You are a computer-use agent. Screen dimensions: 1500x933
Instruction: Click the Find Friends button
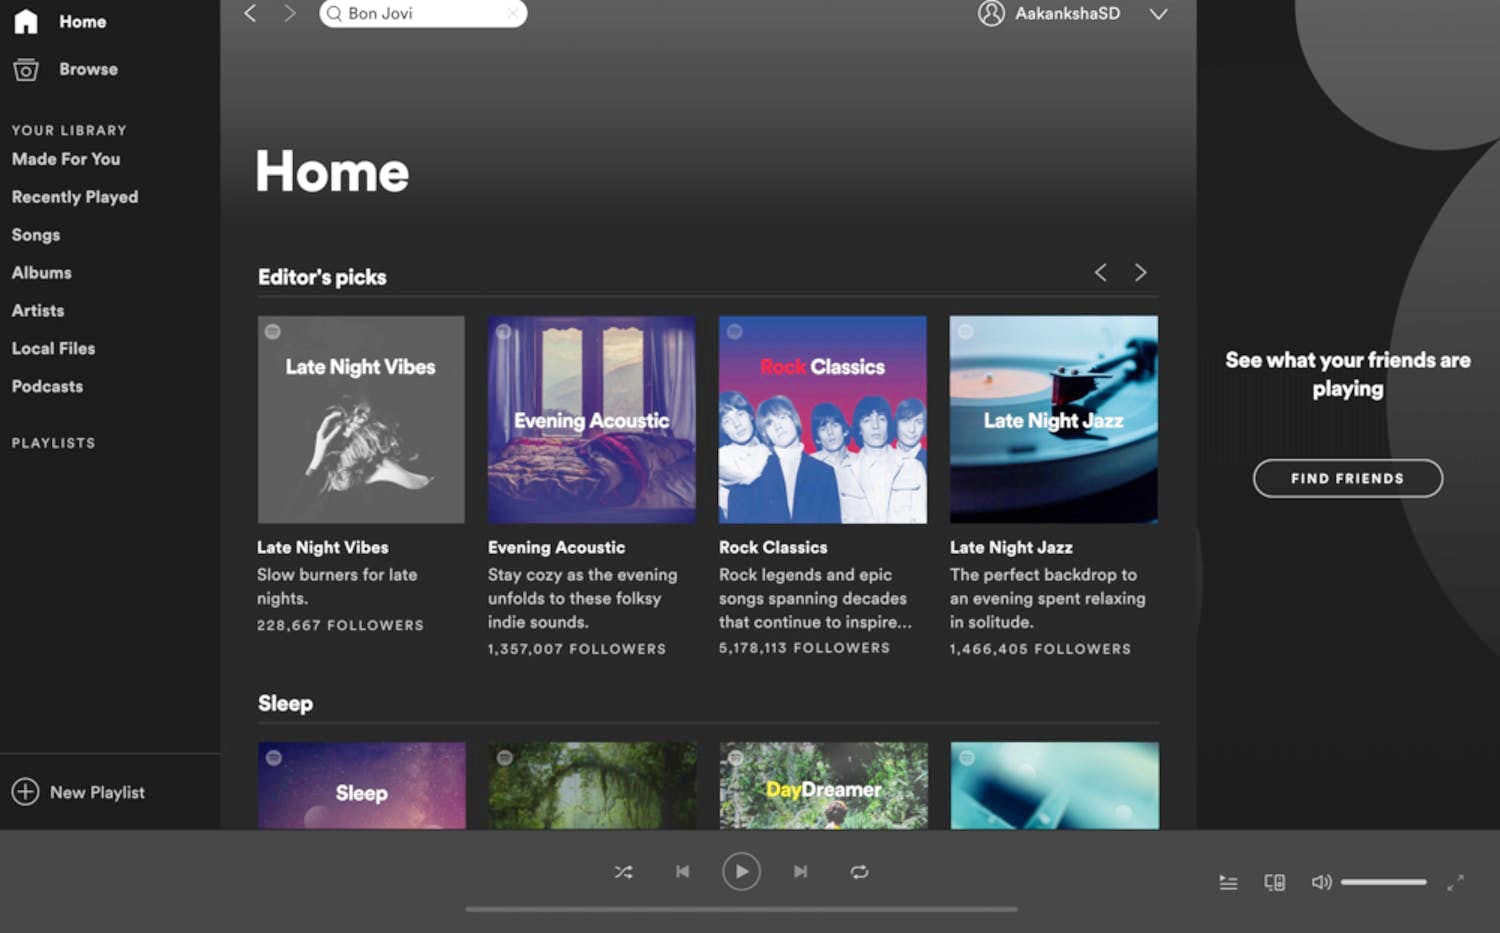1347,478
